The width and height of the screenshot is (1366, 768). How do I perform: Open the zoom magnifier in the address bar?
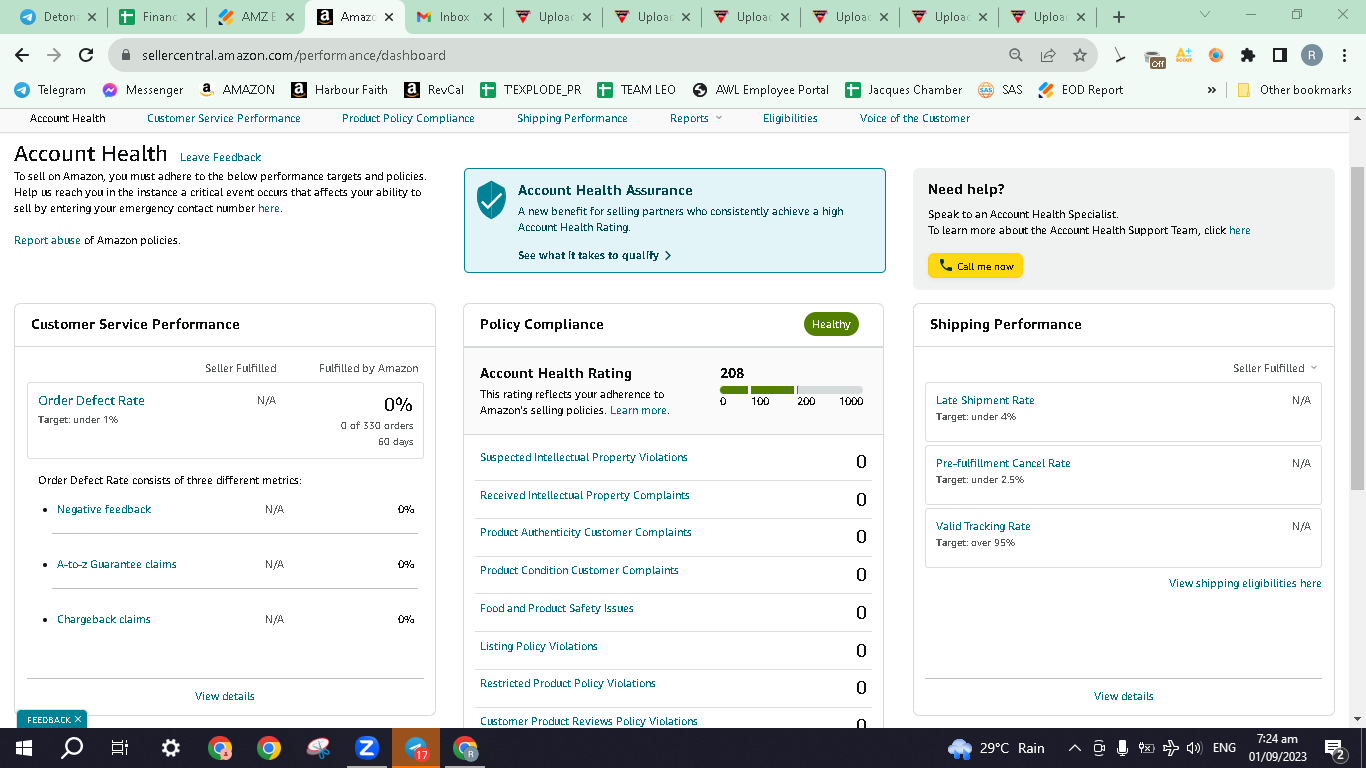1016,56
